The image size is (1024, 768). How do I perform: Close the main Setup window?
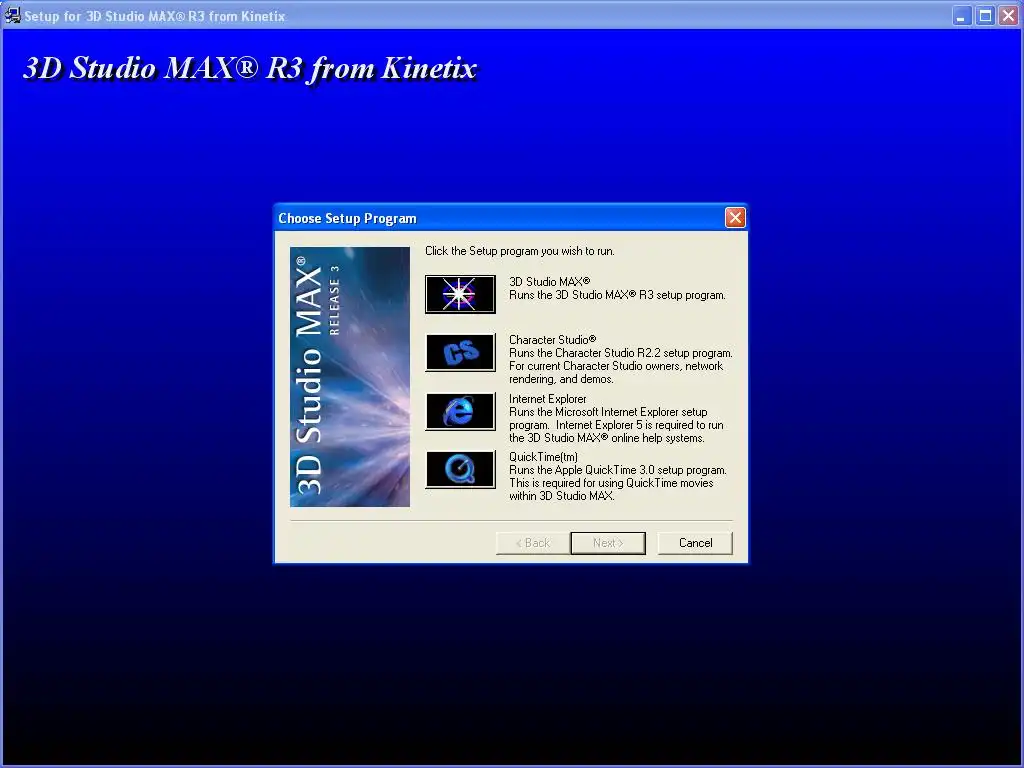click(1008, 16)
